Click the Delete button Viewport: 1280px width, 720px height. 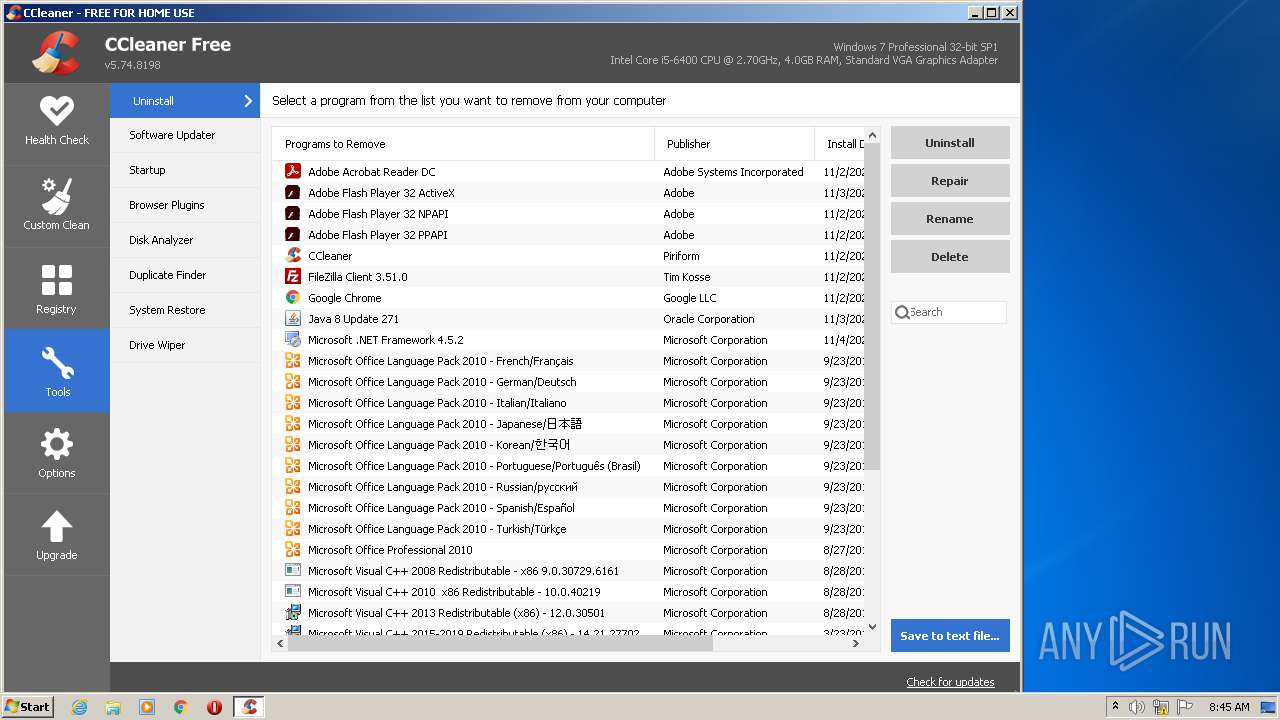pyautogui.click(x=950, y=257)
